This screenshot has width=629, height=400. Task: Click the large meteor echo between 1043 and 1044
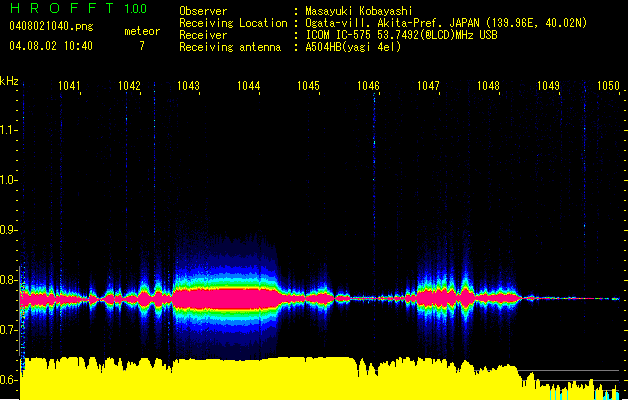[226, 299]
